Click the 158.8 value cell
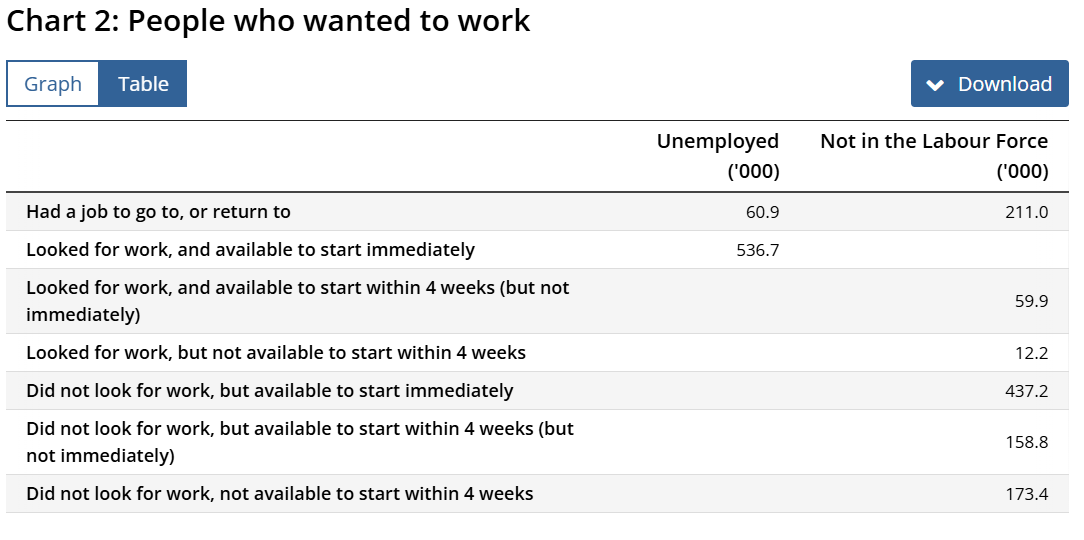 1027,443
